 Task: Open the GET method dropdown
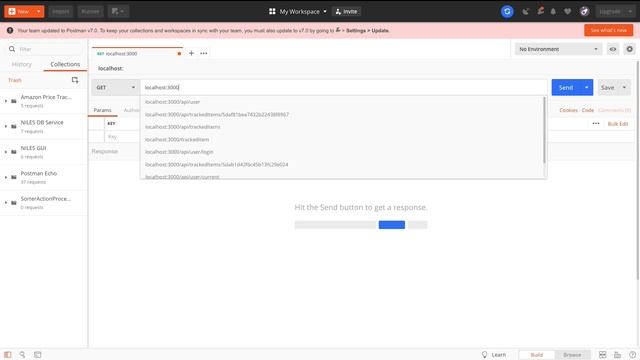(x=116, y=87)
